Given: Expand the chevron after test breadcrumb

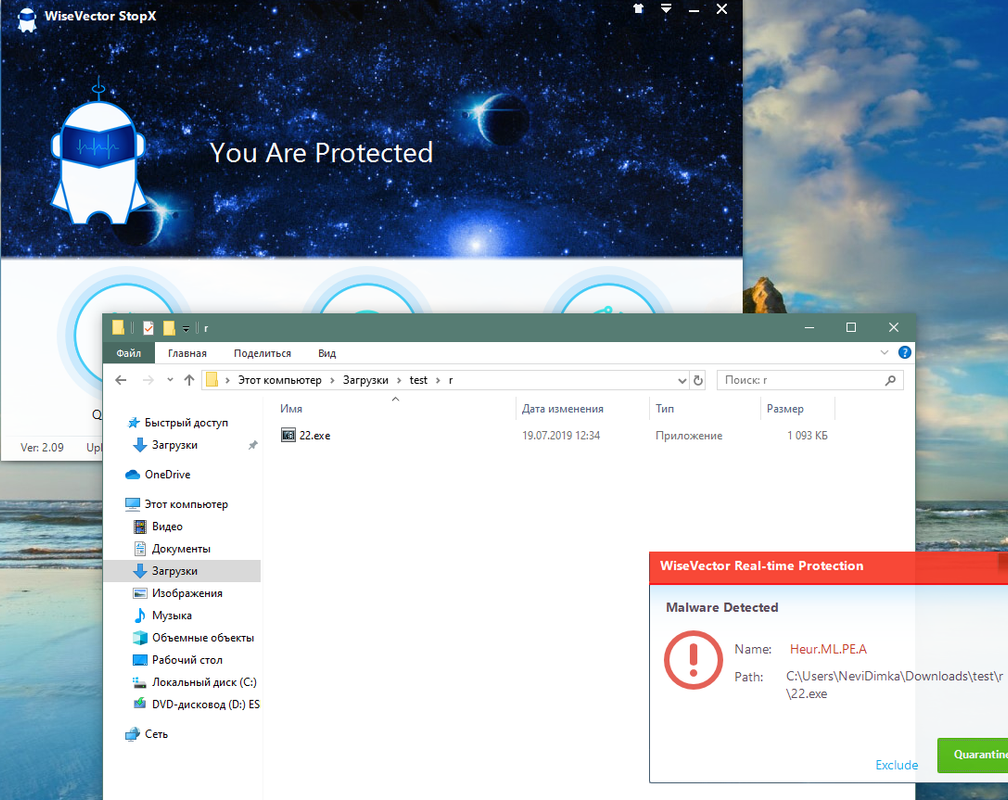Looking at the screenshot, I should tap(438, 380).
